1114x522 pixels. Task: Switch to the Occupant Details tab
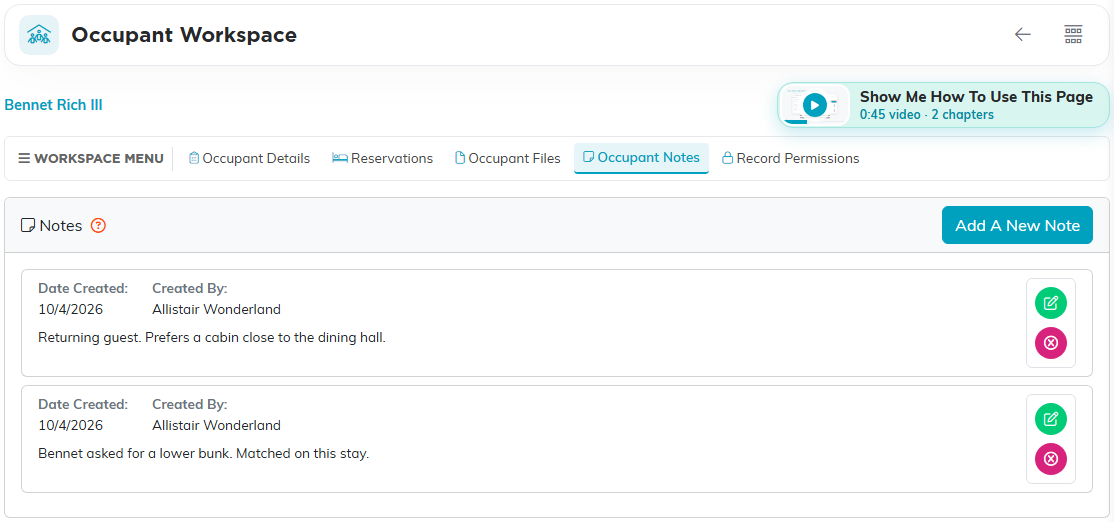click(249, 158)
